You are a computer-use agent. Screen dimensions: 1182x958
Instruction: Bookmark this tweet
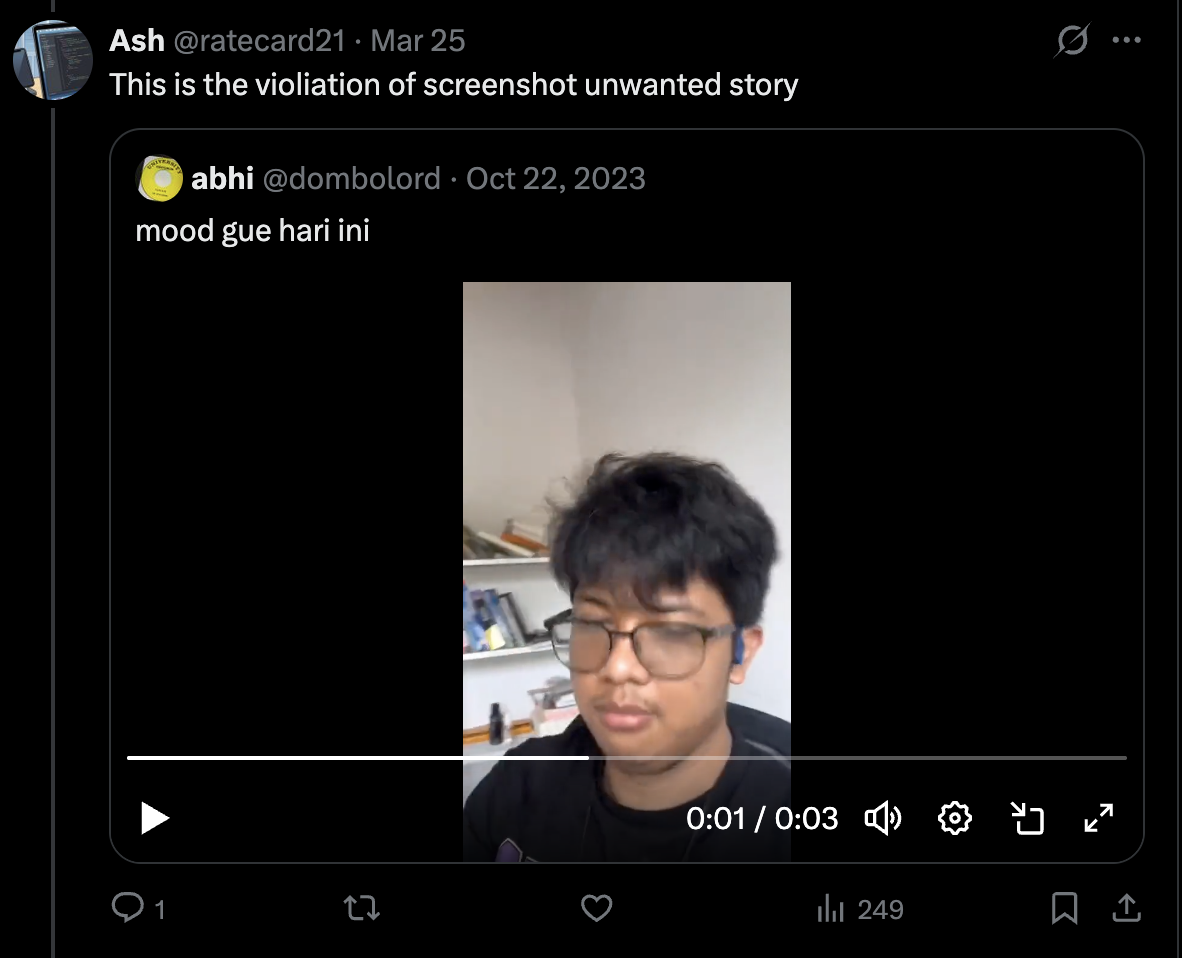pyautogui.click(x=1064, y=908)
